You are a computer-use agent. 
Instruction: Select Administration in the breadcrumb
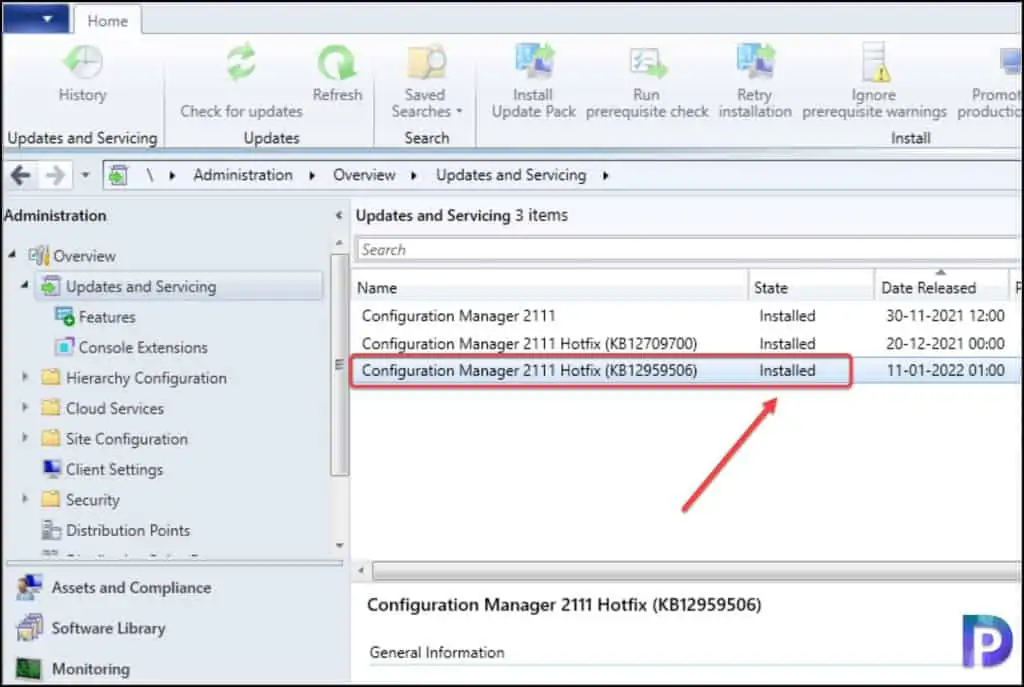click(x=243, y=175)
